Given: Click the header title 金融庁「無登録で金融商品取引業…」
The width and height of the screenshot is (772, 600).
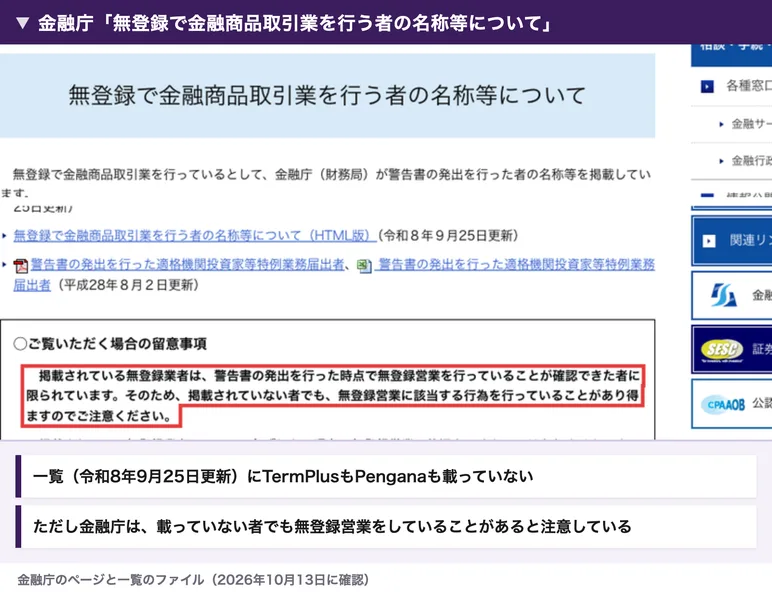Looking at the screenshot, I should click(295, 23).
